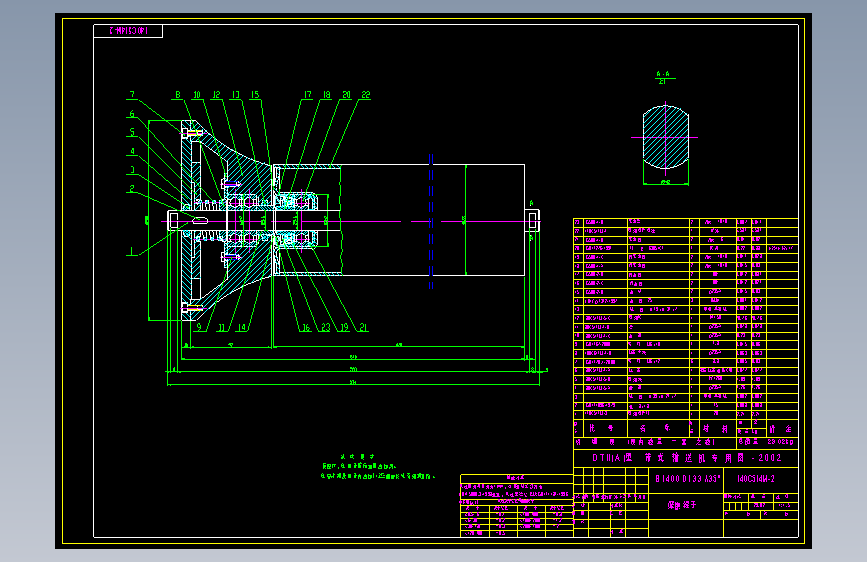
Task: Click part callout number 7
Action: tap(132, 95)
